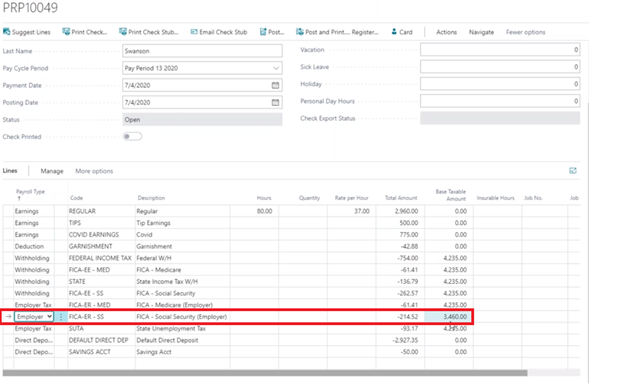Expand the Lines part with the pop-out icon
The width and height of the screenshot is (623, 384).
pos(573,171)
